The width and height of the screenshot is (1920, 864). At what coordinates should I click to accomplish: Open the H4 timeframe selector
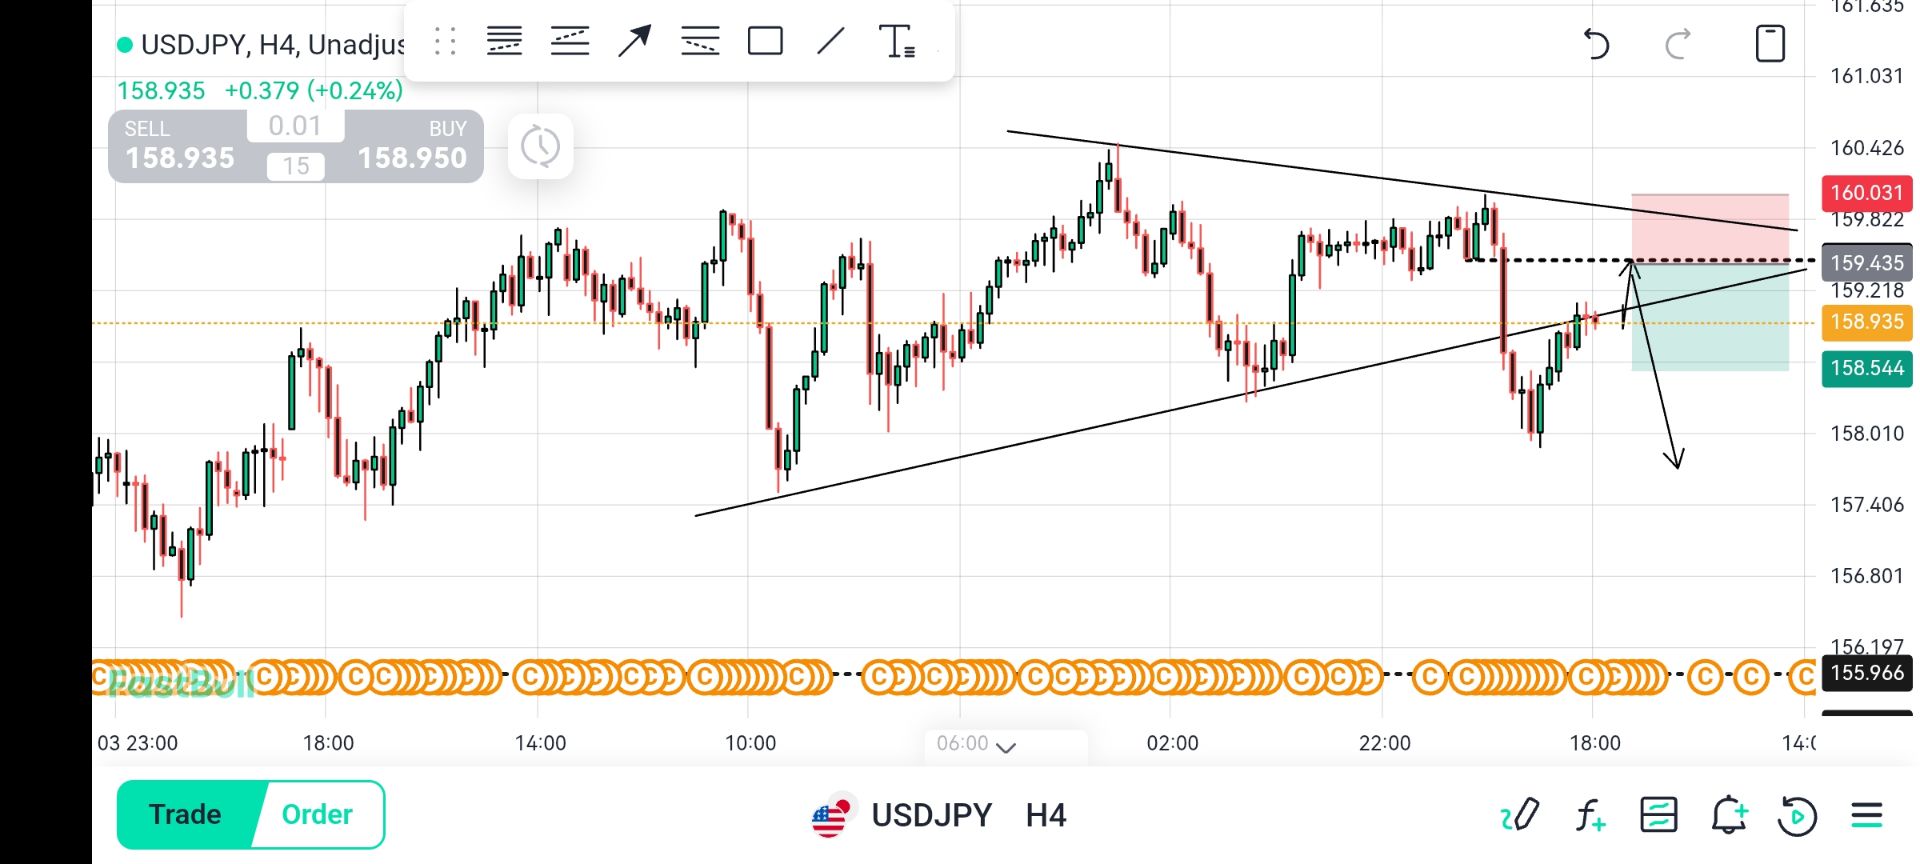pos(1046,815)
